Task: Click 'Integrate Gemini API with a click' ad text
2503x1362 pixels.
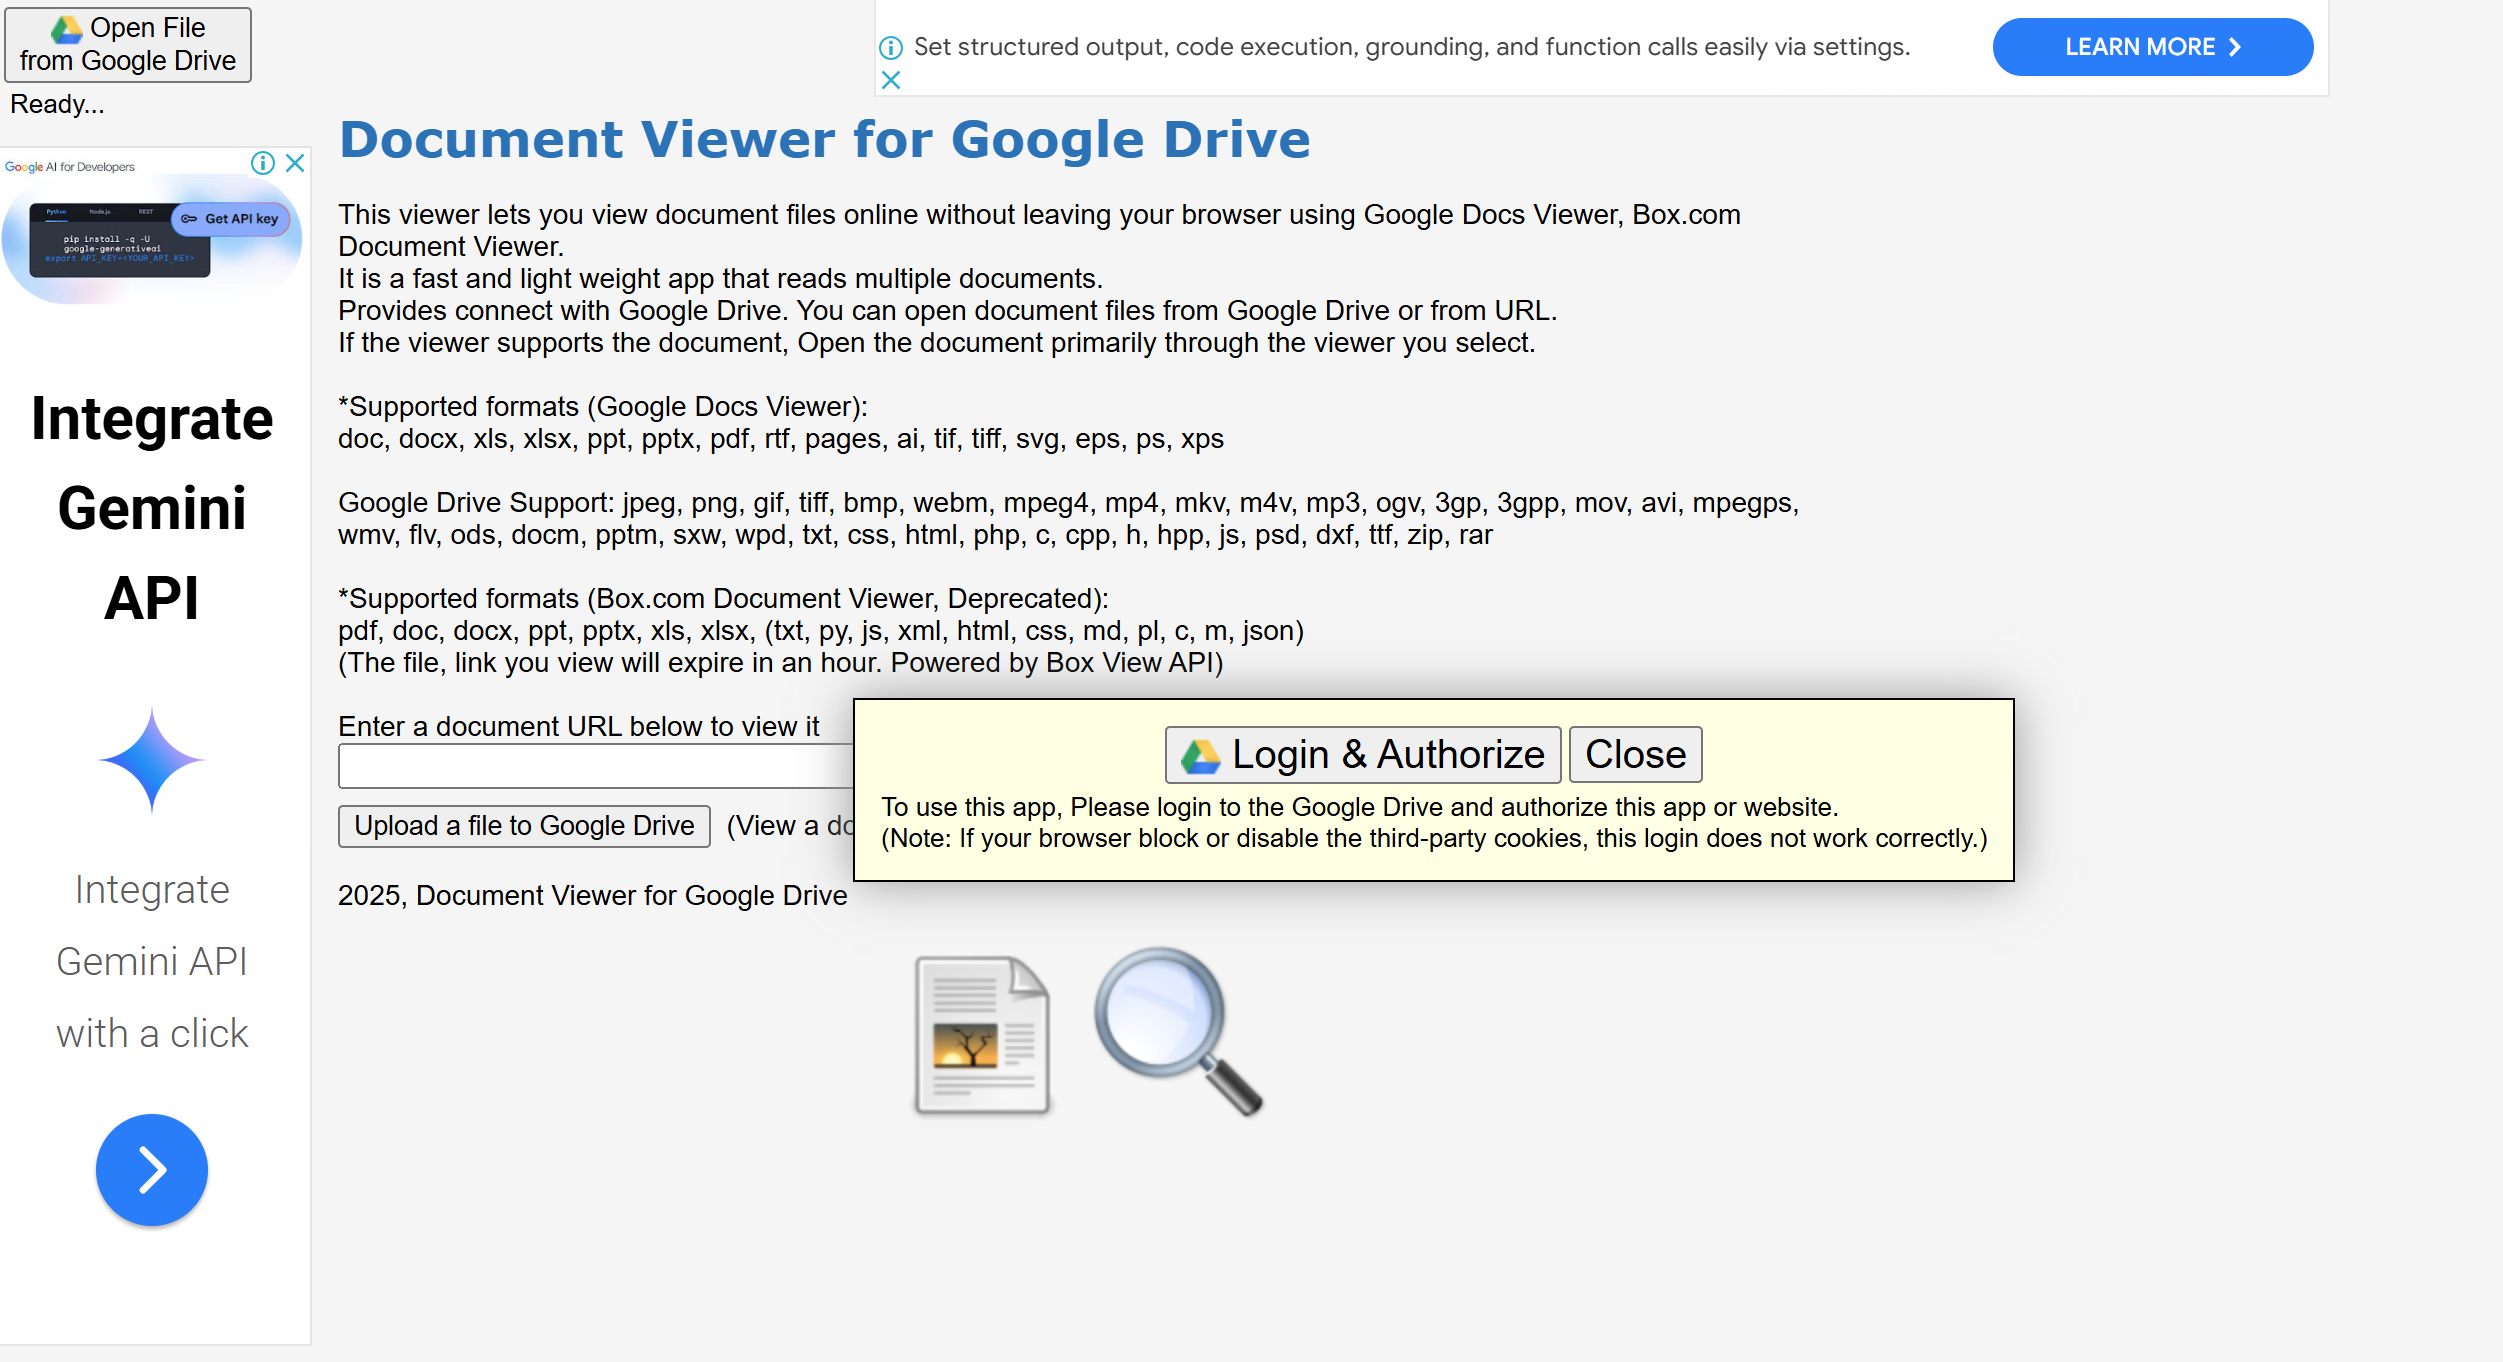Action: 152,962
